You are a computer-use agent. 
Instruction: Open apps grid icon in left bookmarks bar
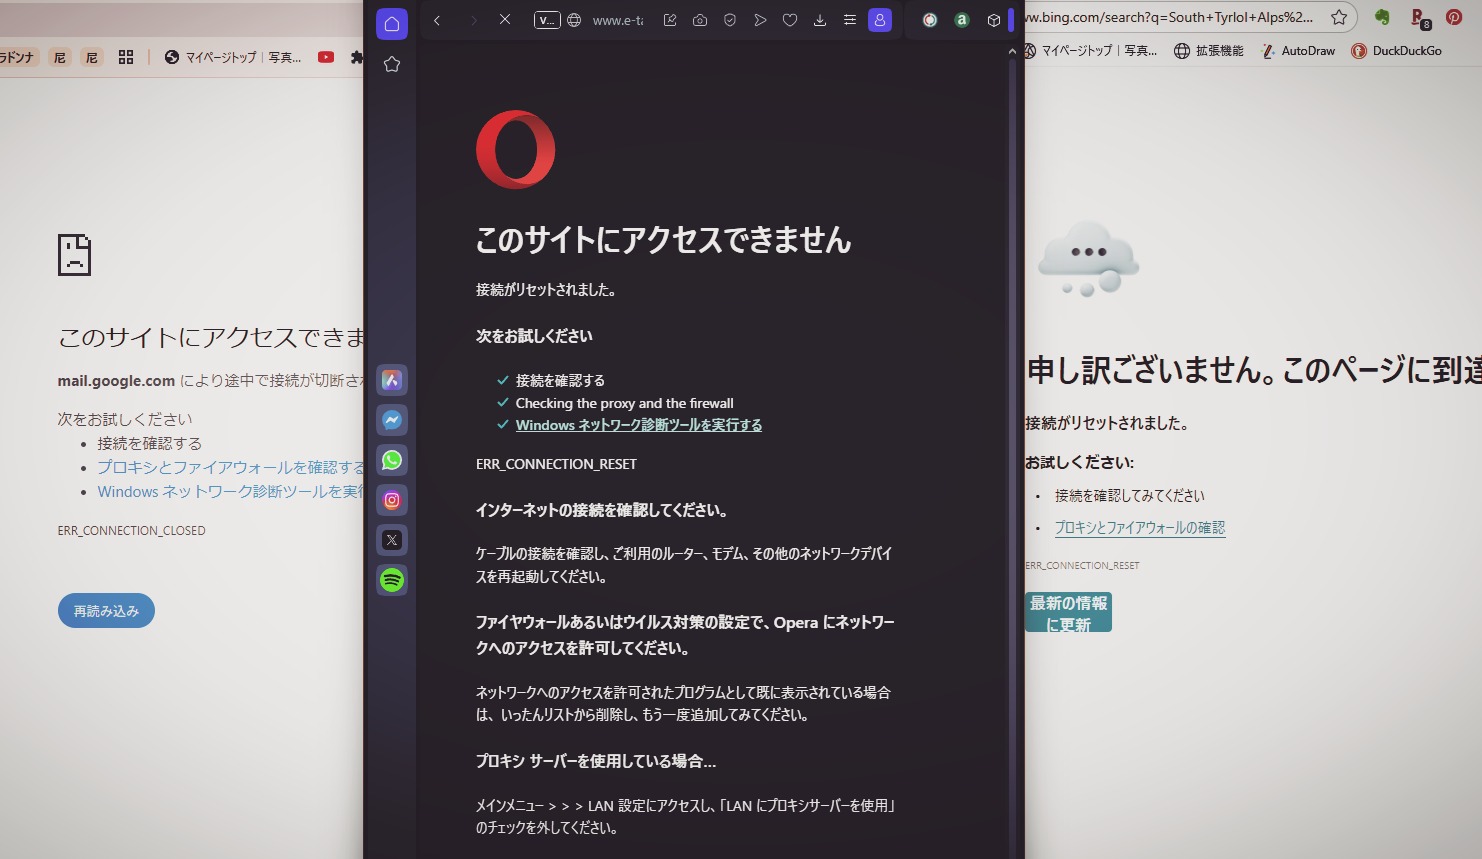tap(126, 57)
